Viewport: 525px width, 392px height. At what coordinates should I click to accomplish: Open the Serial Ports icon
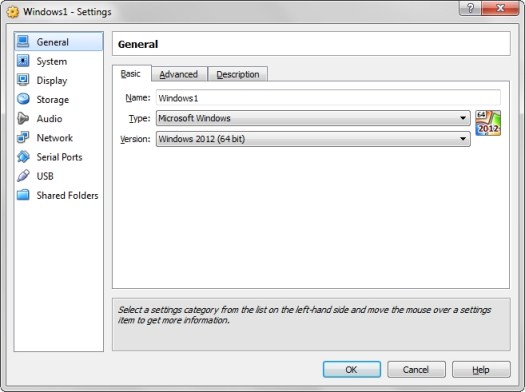pos(23,157)
